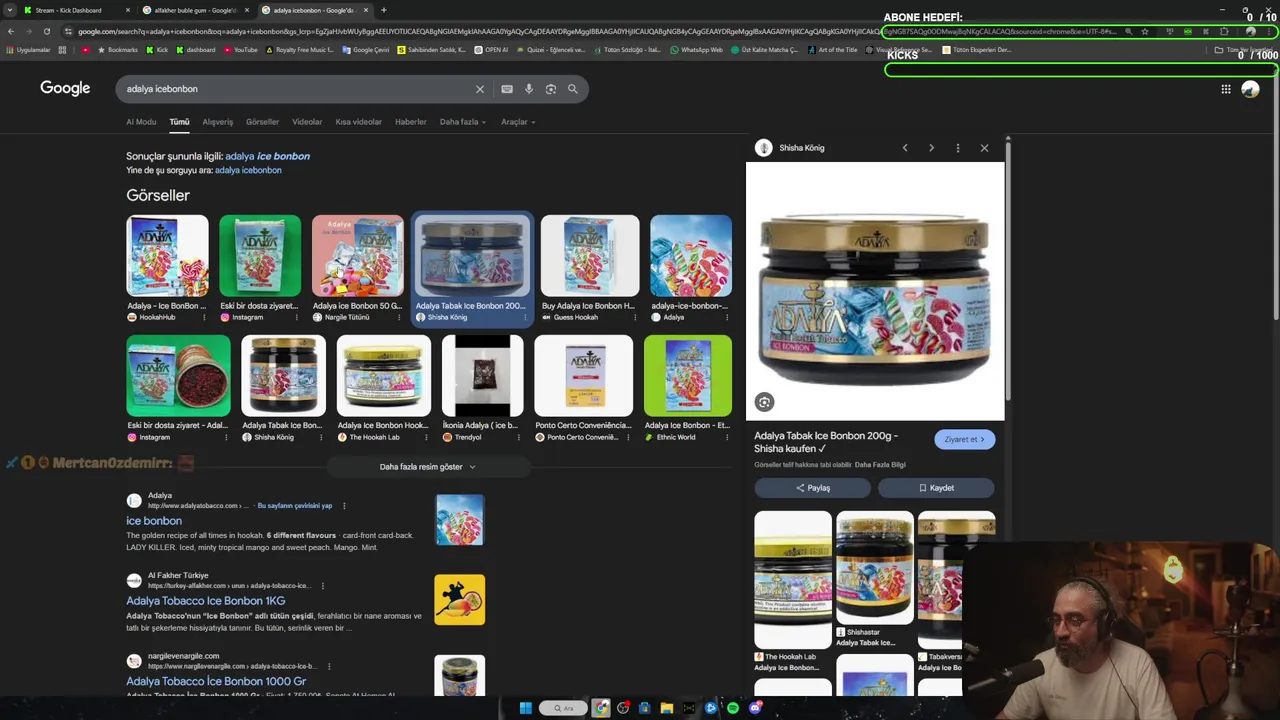
Task: Open File Explorer from taskbar
Action: (x=667, y=708)
